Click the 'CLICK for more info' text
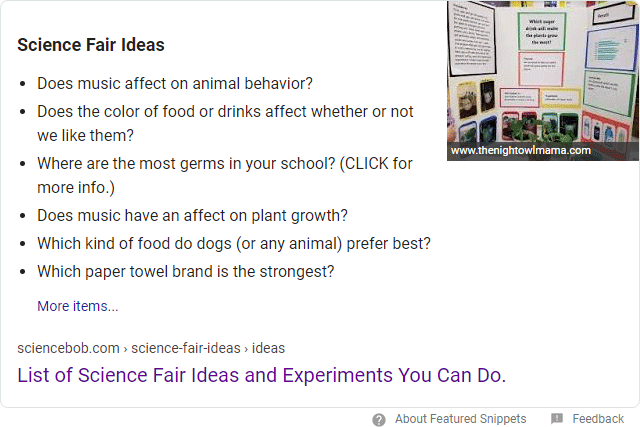 point(376,163)
